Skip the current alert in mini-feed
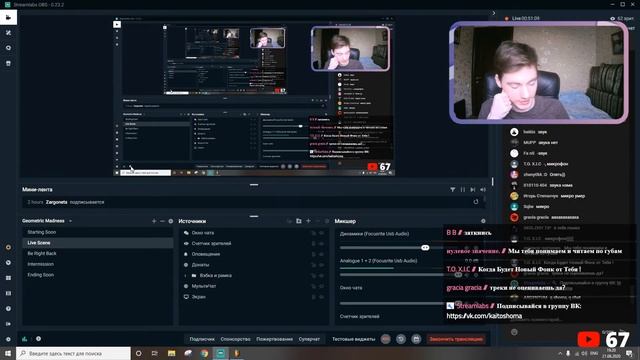 pos(473,189)
